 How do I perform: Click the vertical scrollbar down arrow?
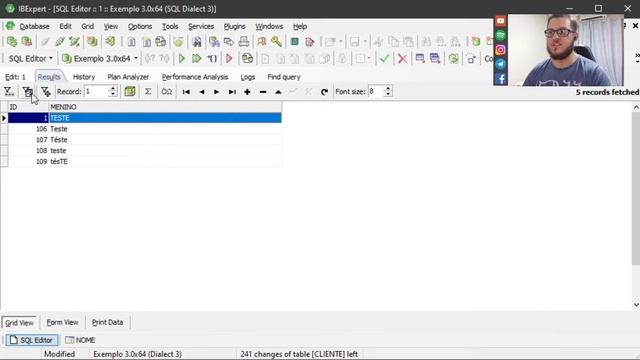coord(636,305)
